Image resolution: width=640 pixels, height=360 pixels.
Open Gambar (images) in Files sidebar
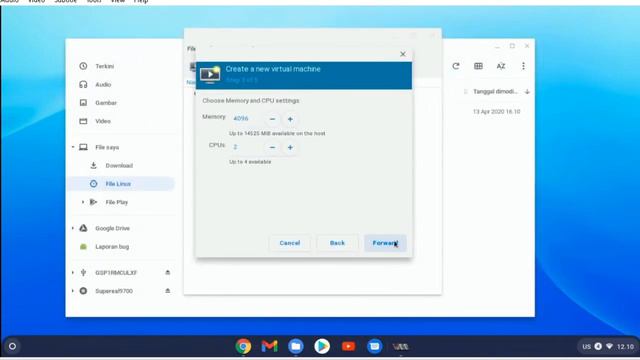(106, 103)
